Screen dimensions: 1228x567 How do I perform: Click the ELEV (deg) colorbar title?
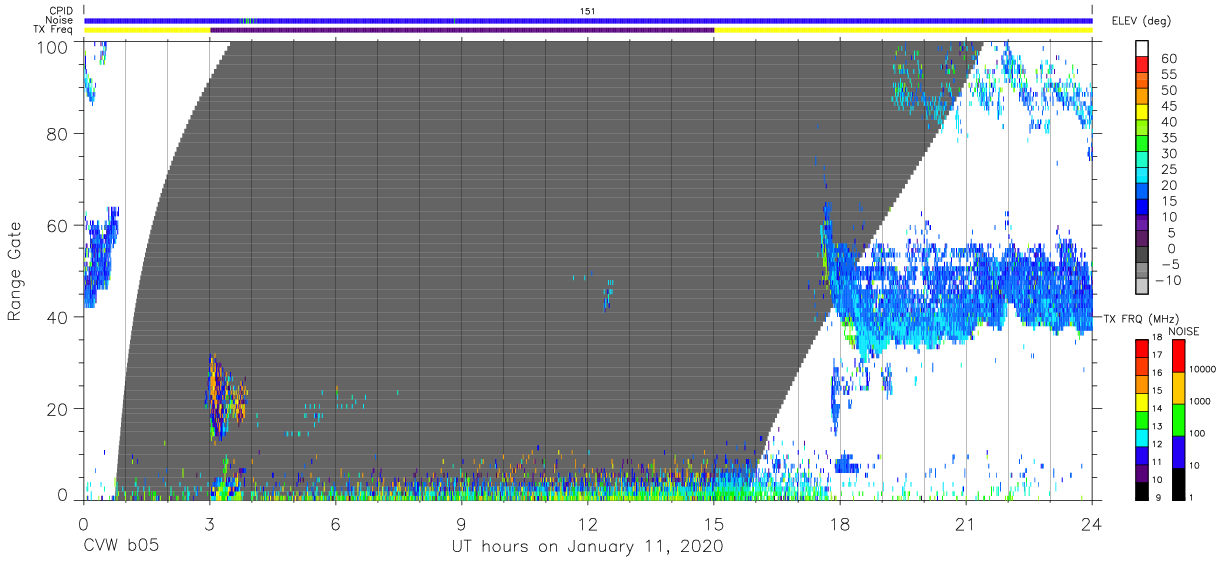(1141, 20)
